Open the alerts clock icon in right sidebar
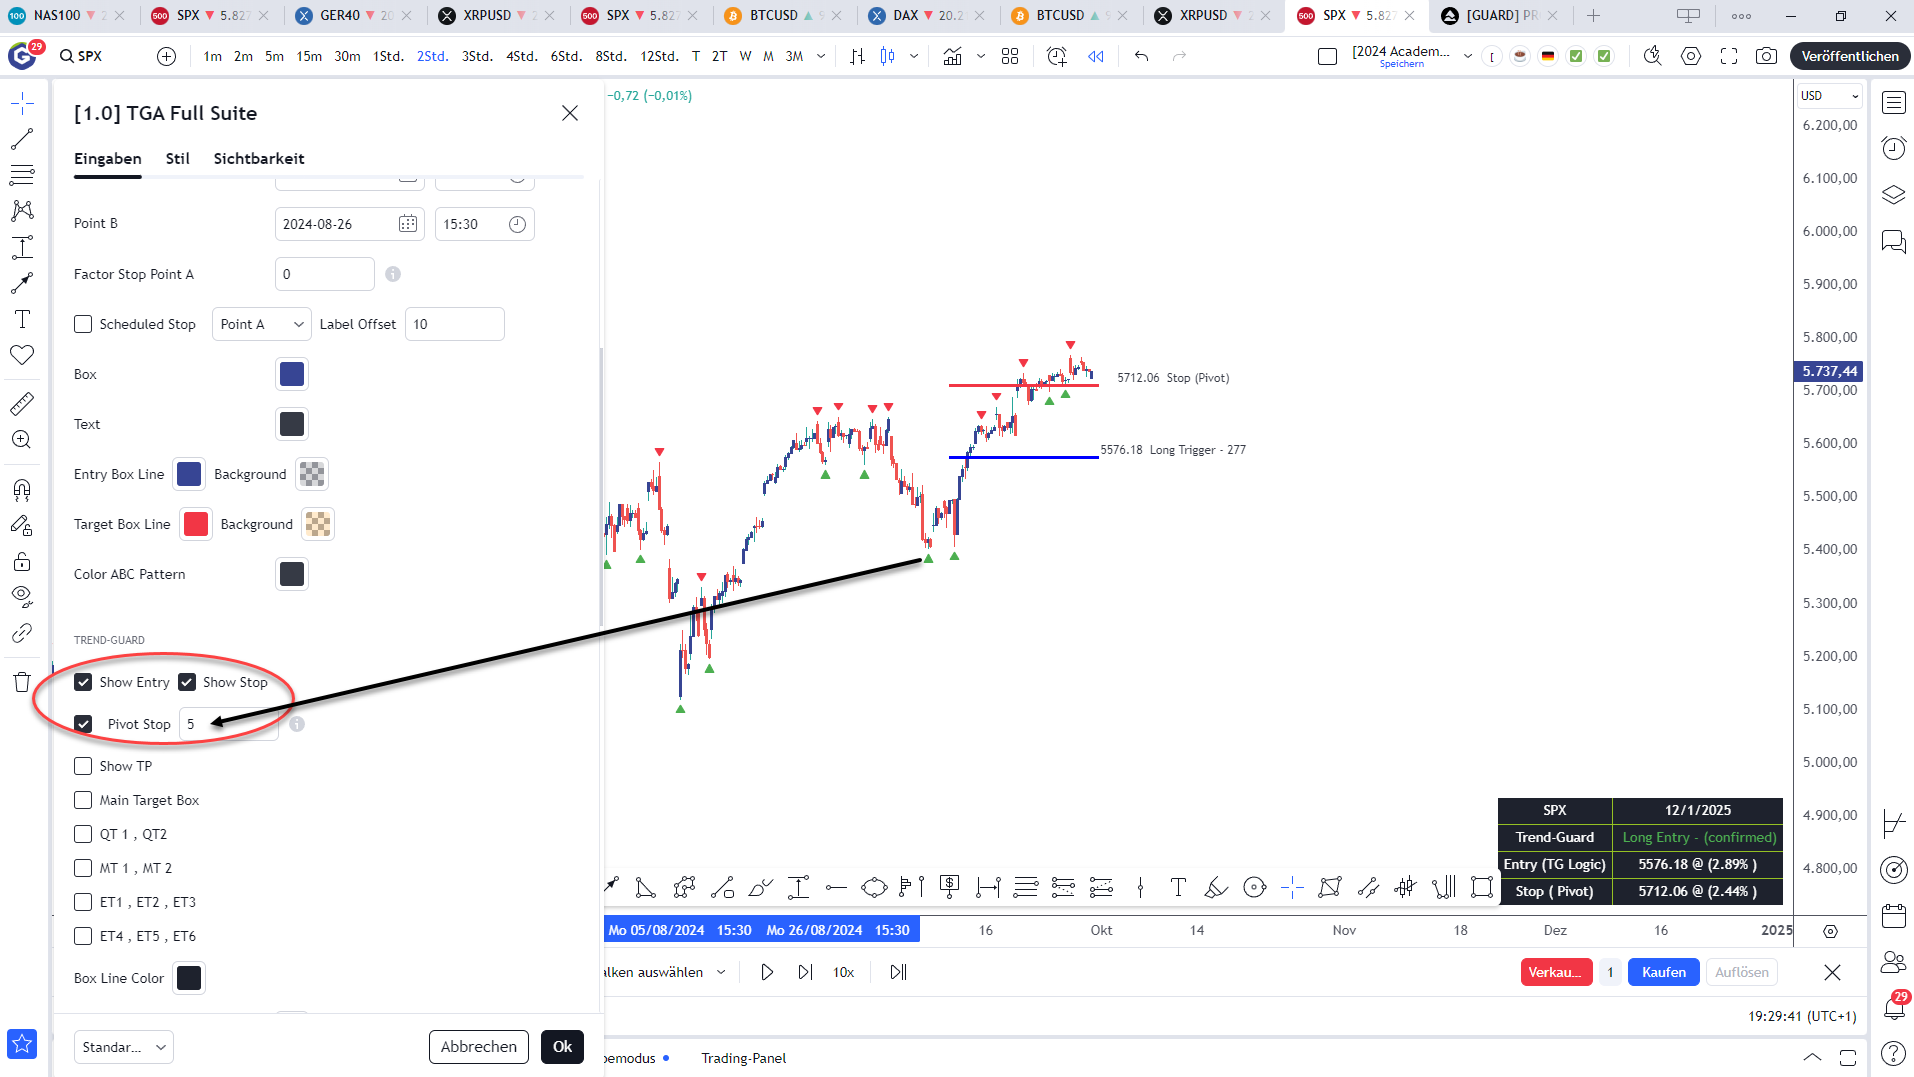The image size is (1914, 1077). [x=1894, y=149]
